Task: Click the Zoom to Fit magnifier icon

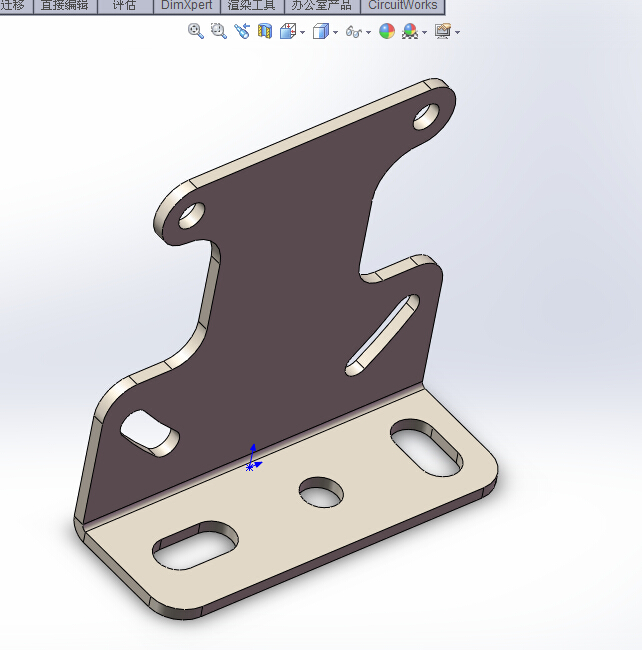Action: coord(196,31)
